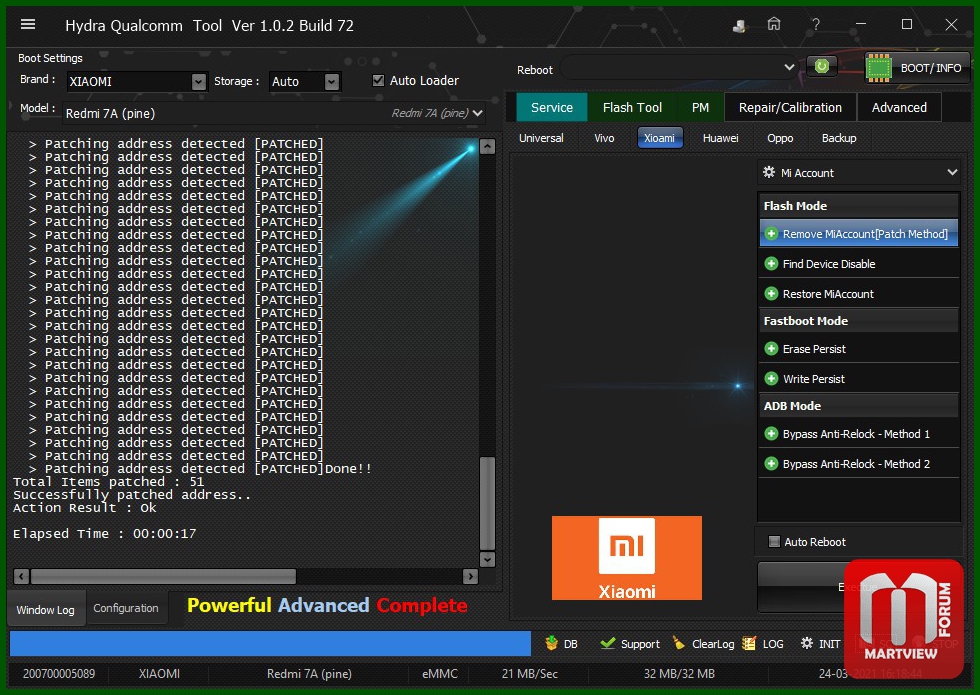Click plus icon beside Bypass Anti-Relock Method 1
The width and height of the screenshot is (980, 695).
771,434
